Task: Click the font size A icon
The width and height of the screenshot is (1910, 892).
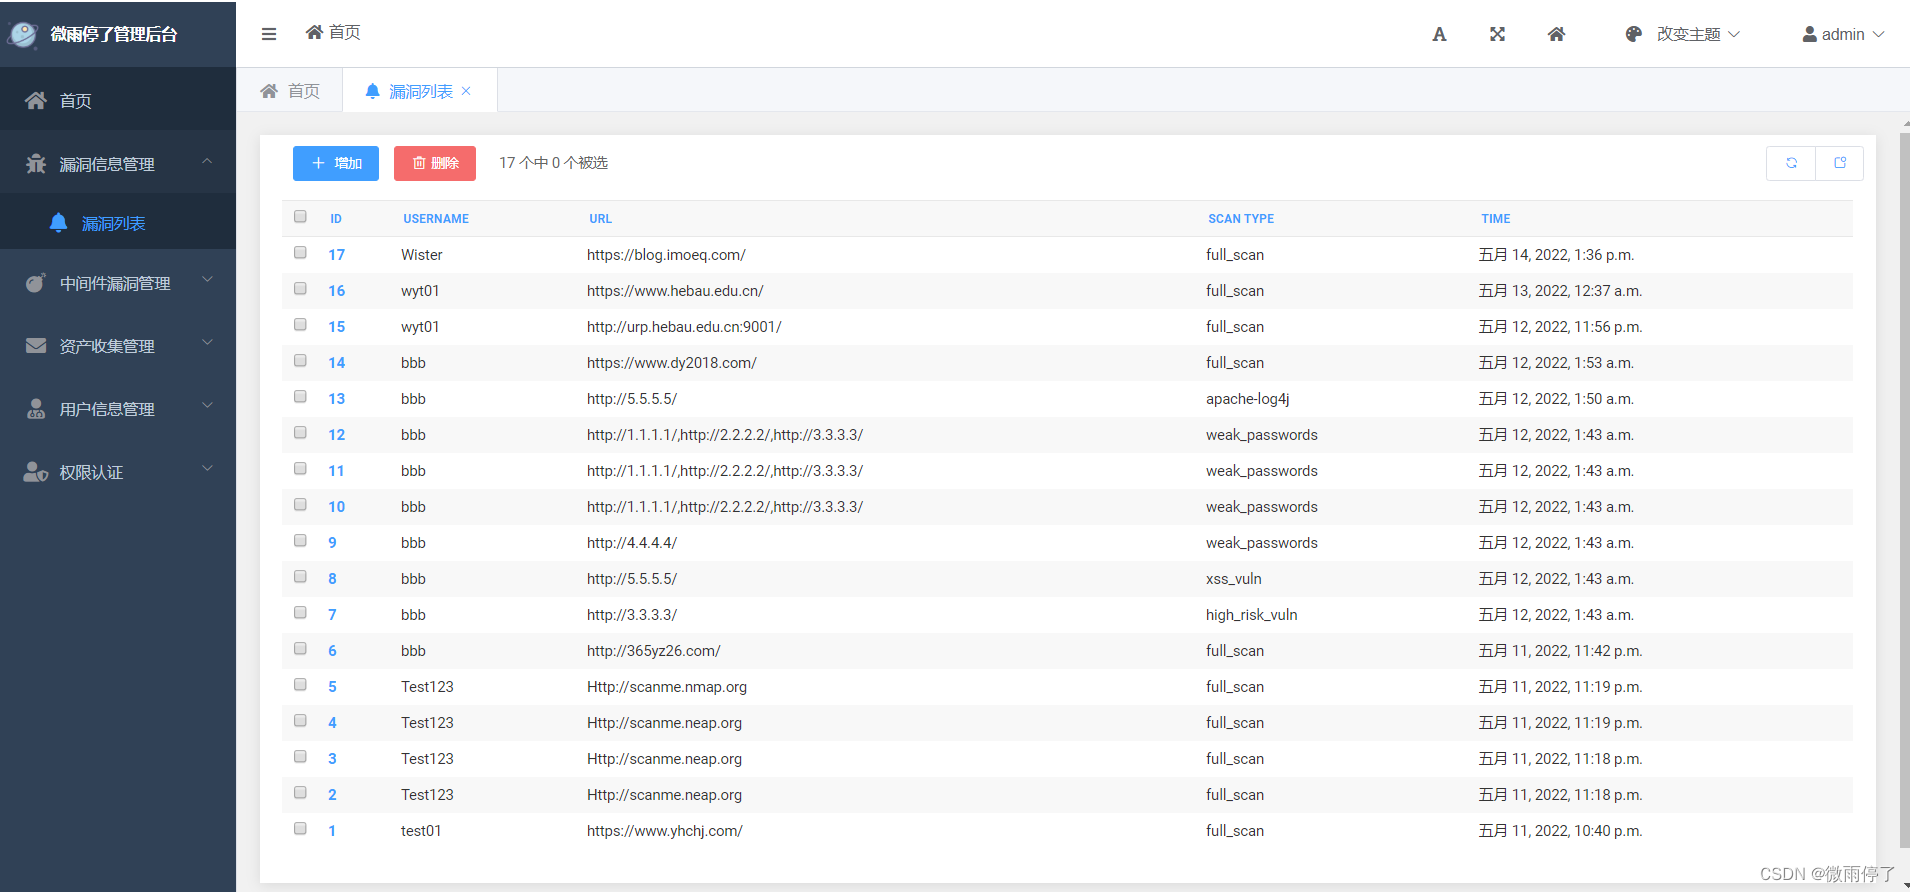Action: coord(1439,34)
